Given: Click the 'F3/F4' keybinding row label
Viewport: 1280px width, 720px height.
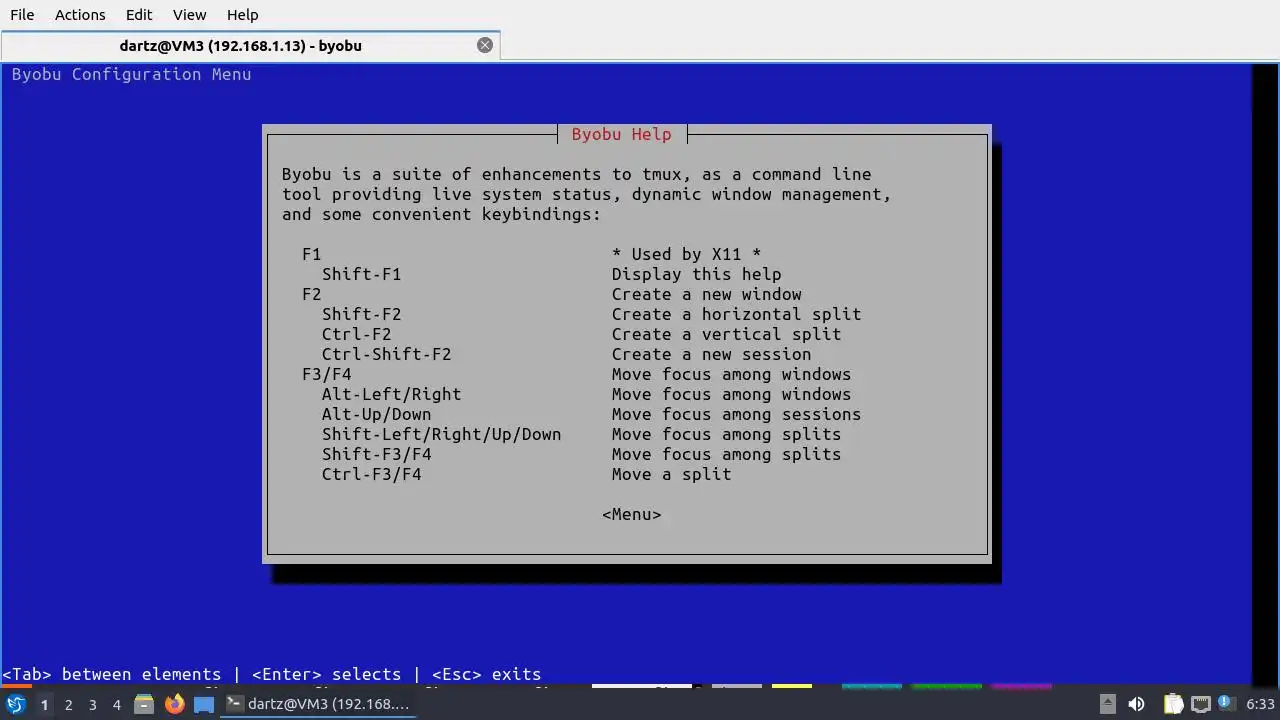Looking at the screenshot, I should [x=326, y=374].
